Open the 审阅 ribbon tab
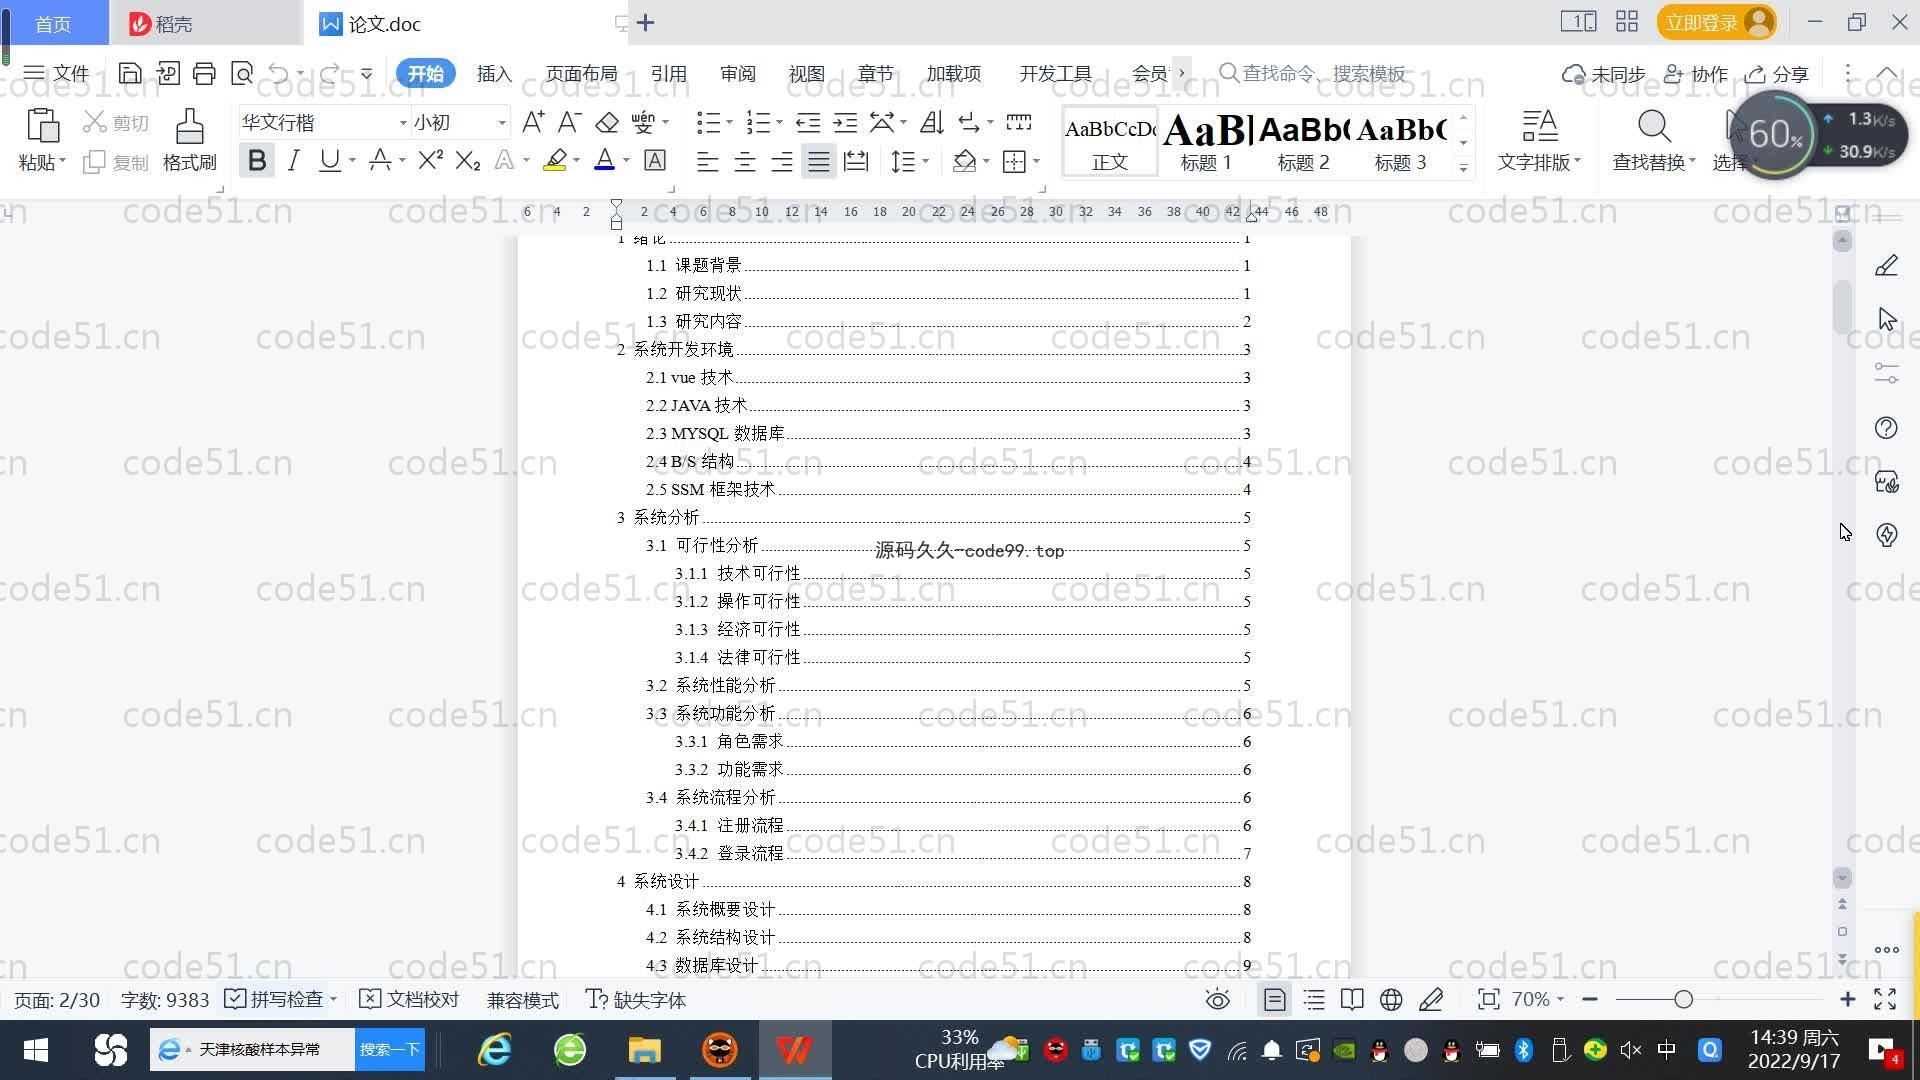Viewport: 1920px width, 1080px height. tap(738, 73)
